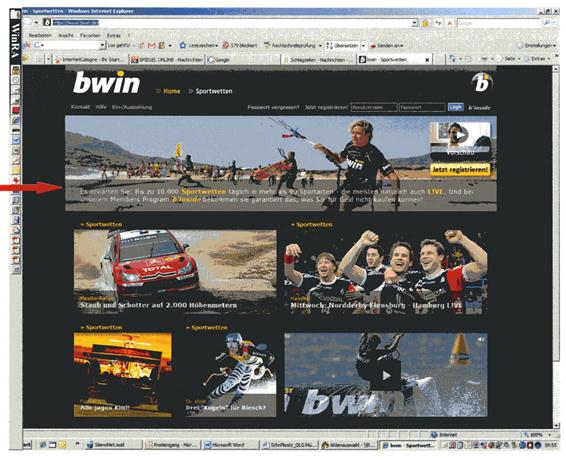Click the search magnifier icon in Internet Explorer
566x460 pixels.
[547, 23]
